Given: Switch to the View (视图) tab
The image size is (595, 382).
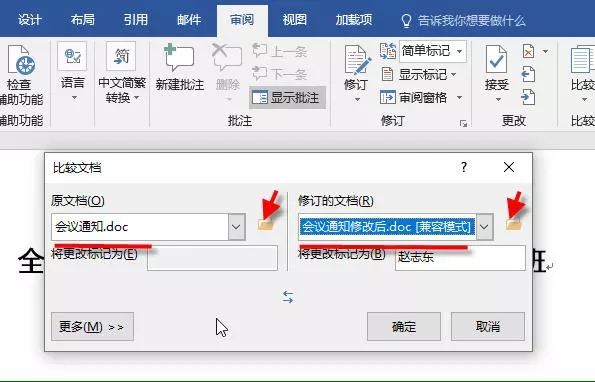Looking at the screenshot, I should pos(294,20).
